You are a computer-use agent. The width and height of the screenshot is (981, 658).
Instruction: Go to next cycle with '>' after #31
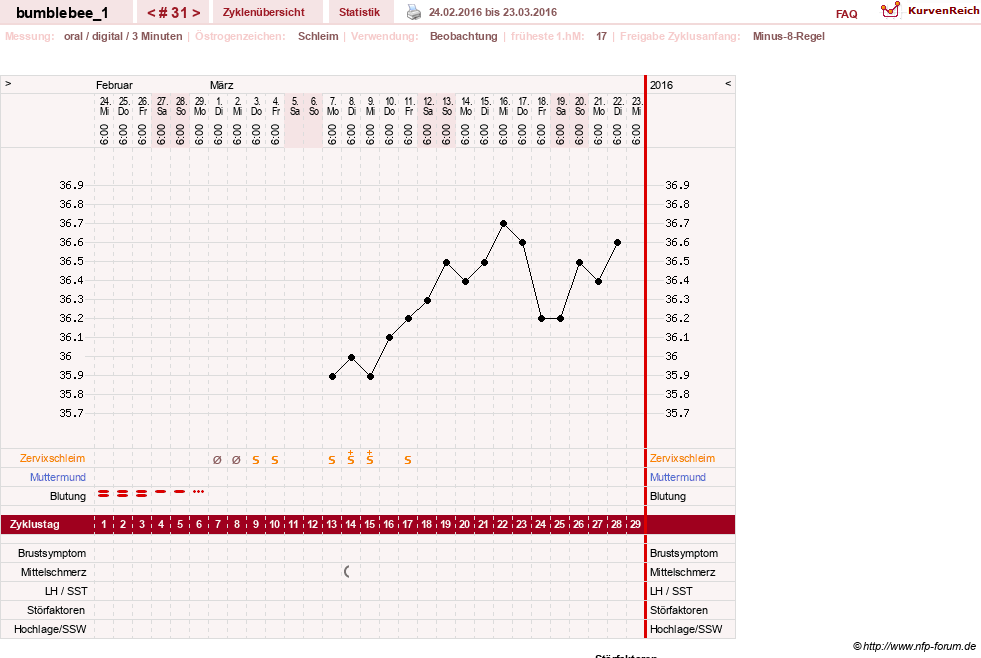(x=196, y=13)
